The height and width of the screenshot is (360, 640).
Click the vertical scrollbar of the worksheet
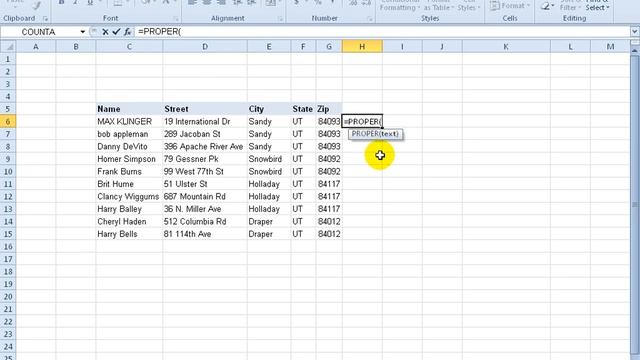pyautogui.click(x=635, y=204)
